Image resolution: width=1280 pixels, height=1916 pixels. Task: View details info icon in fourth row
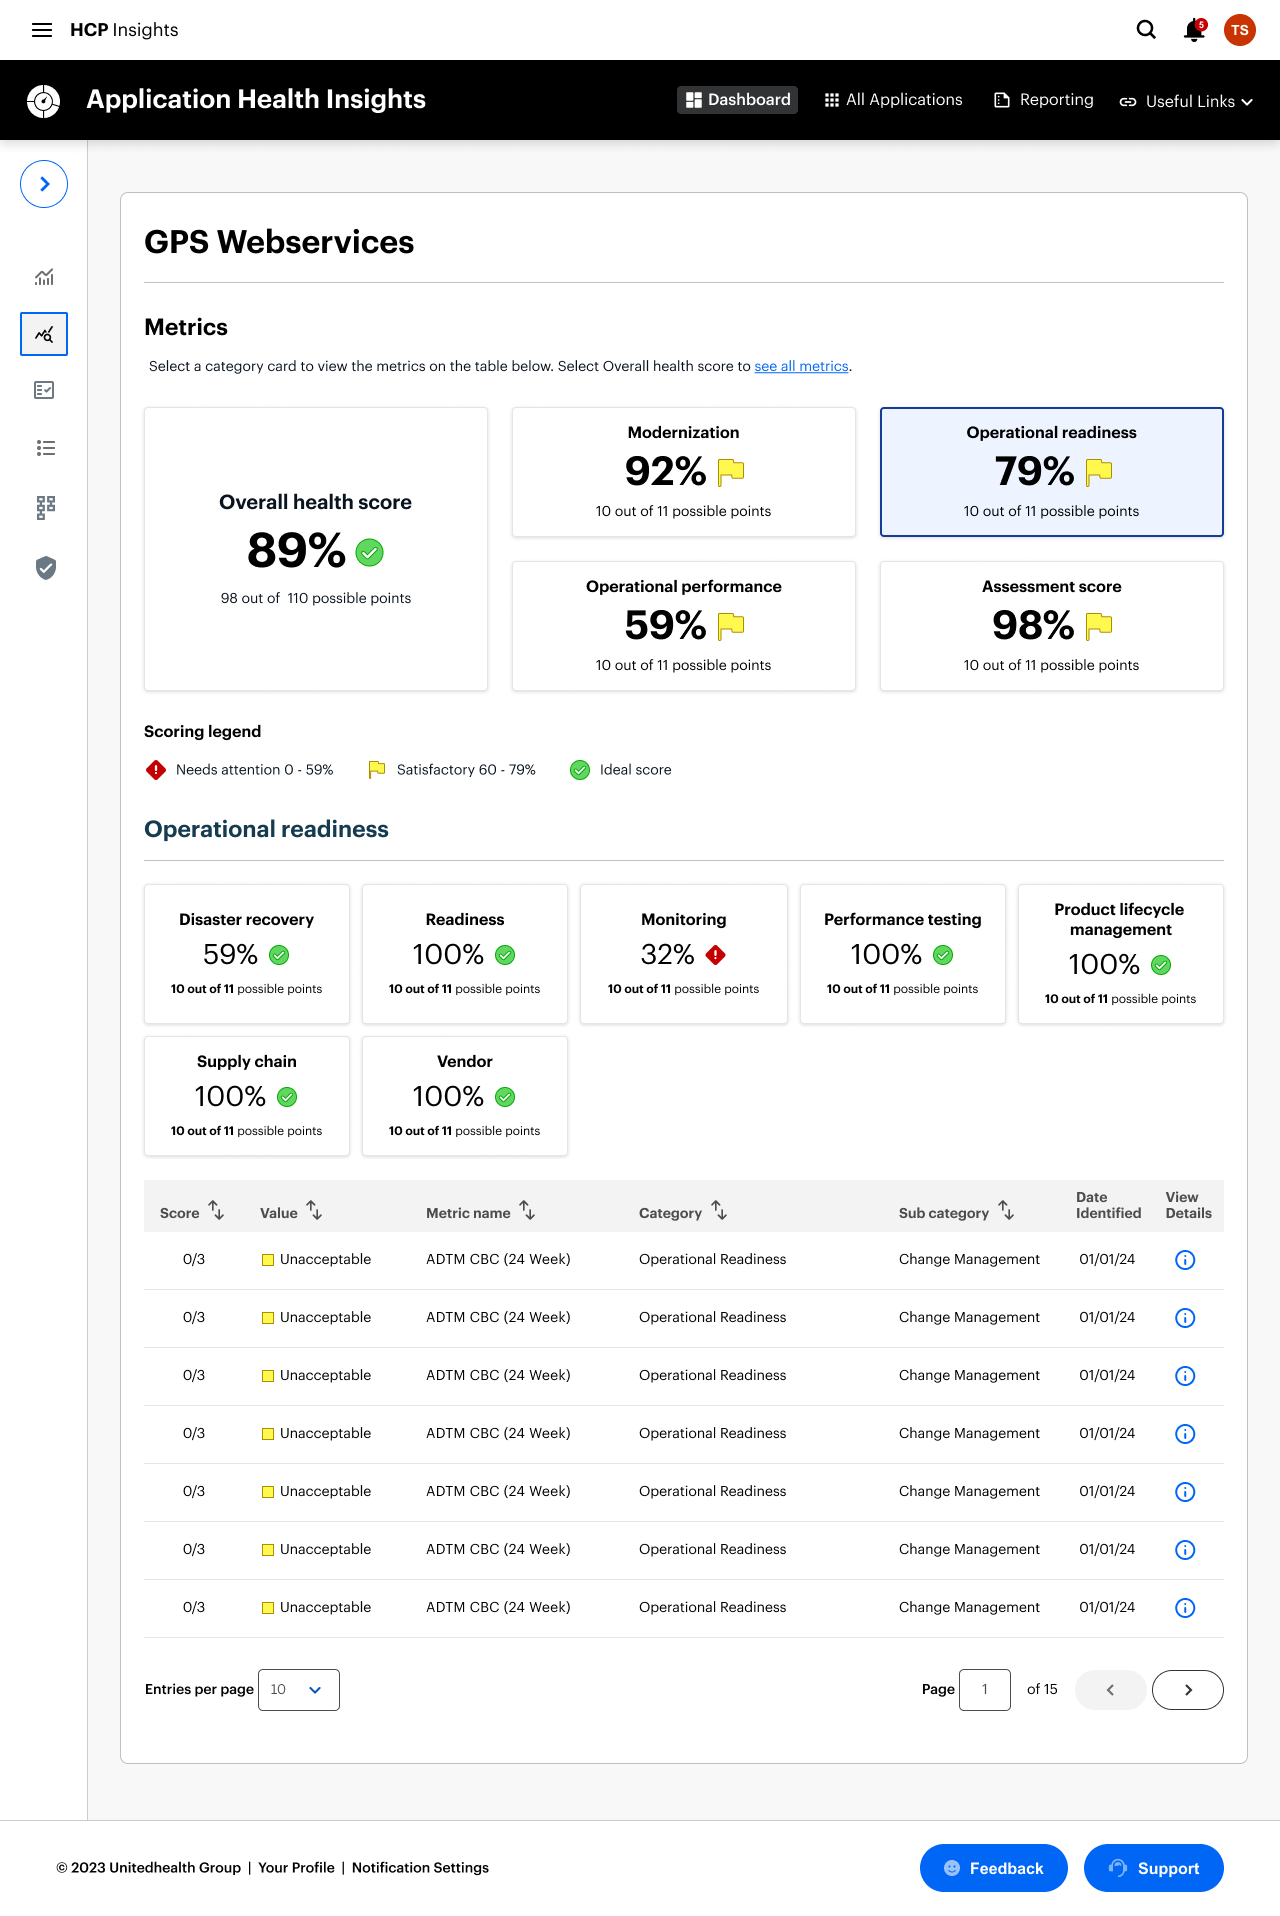coord(1185,1434)
